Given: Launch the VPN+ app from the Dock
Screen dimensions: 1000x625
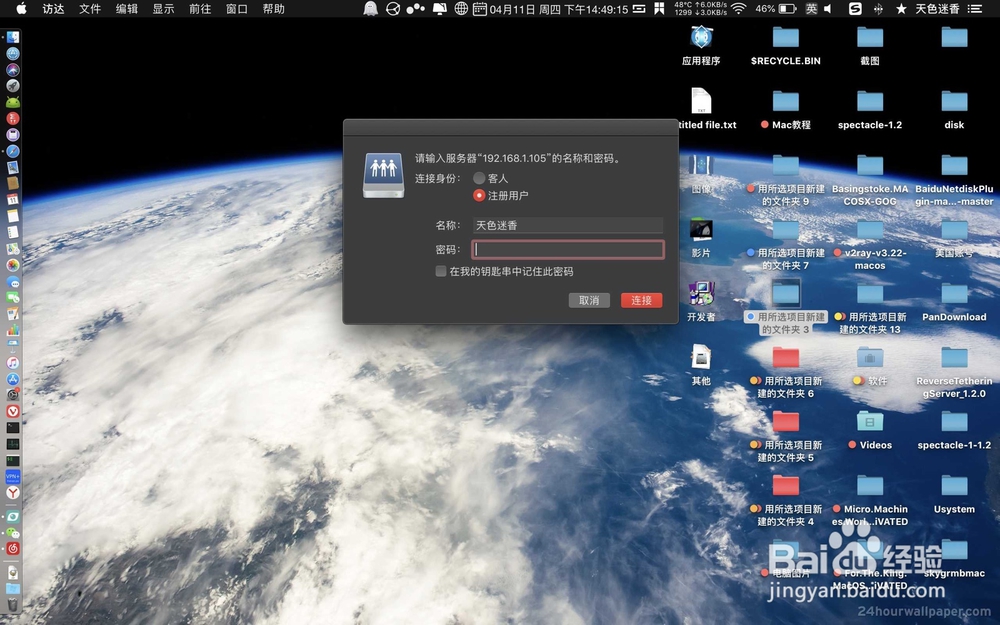Looking at the screenshot, I should coord(13,476).
